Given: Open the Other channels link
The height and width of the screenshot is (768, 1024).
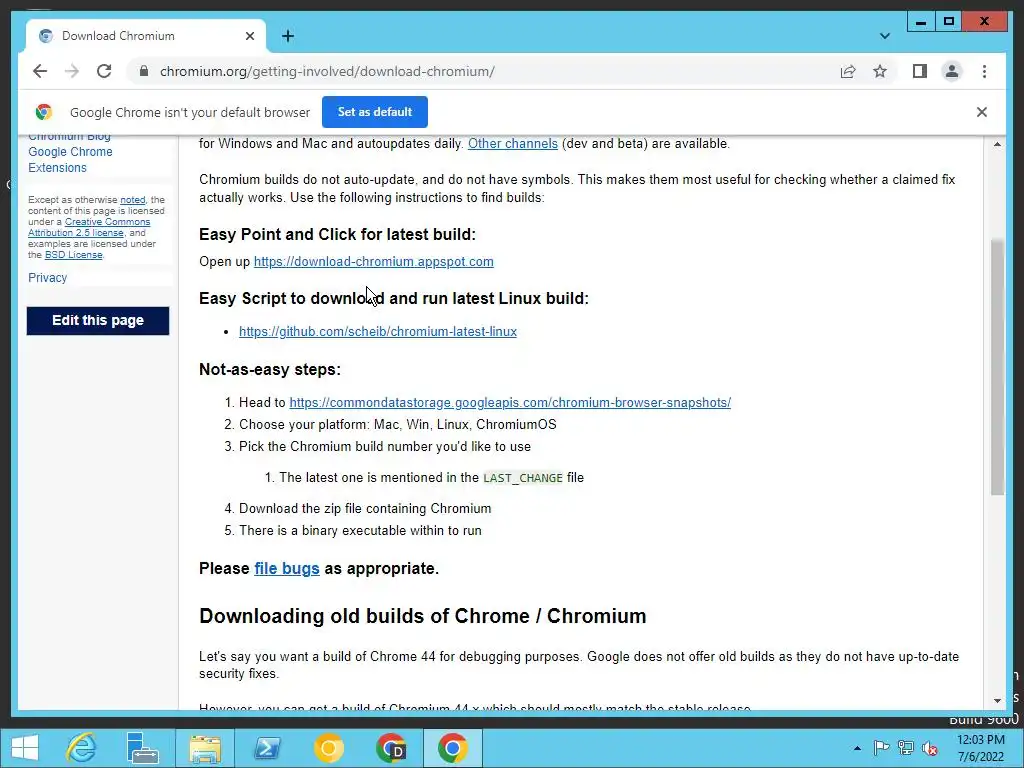Looking at the screenshot, I should pos(513,144).
